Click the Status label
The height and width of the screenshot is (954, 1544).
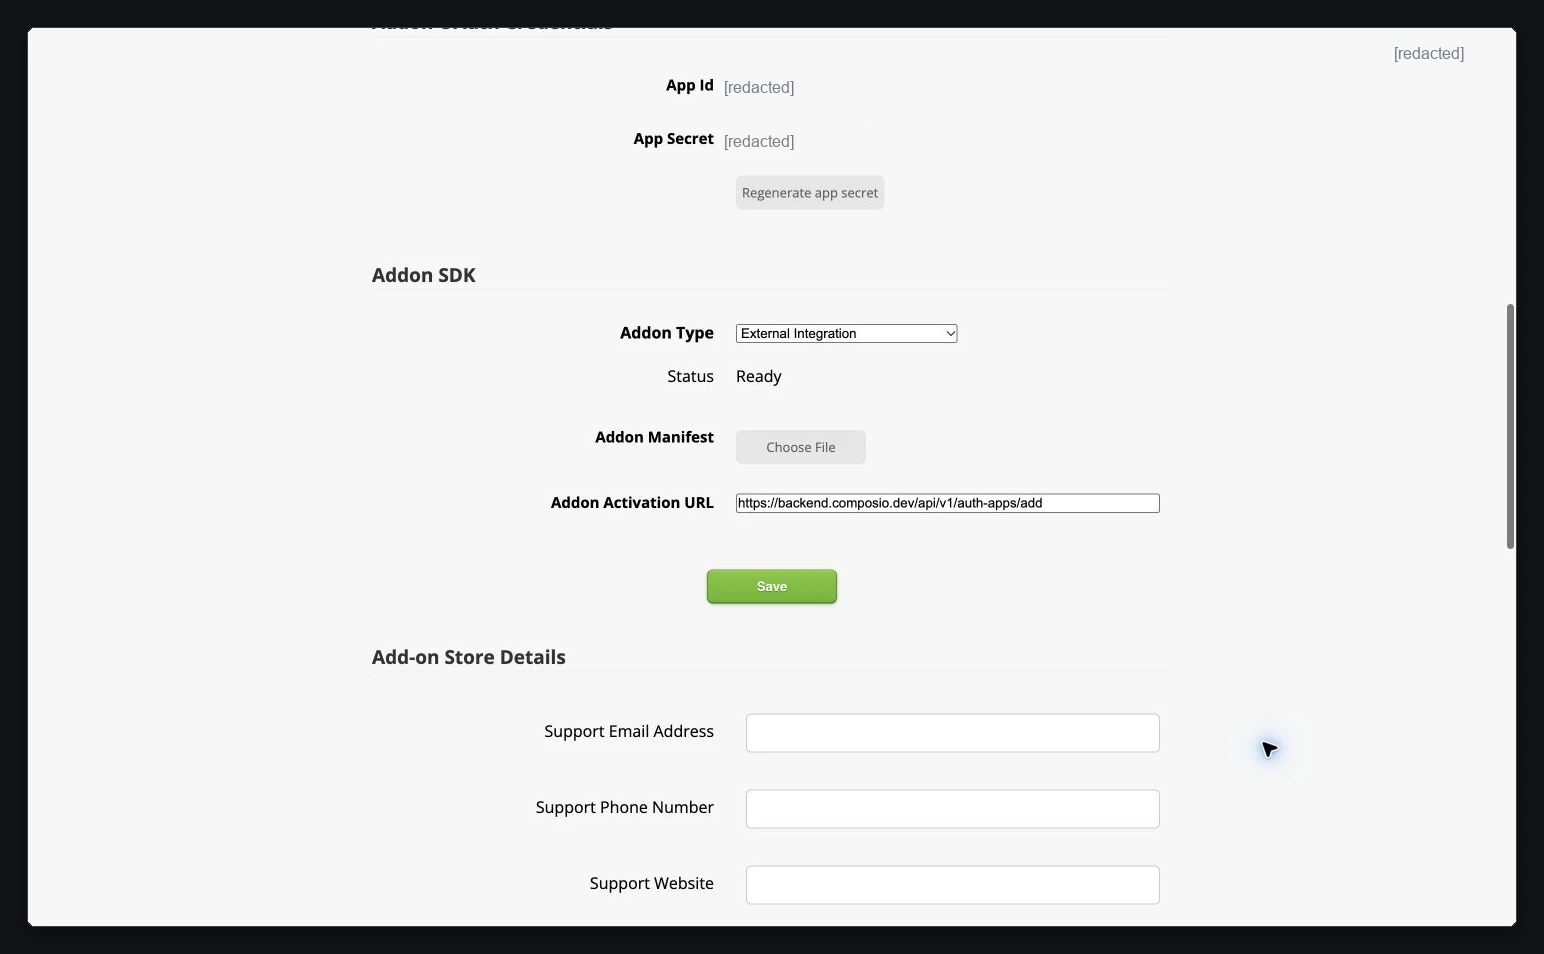(x=691, y=377)
